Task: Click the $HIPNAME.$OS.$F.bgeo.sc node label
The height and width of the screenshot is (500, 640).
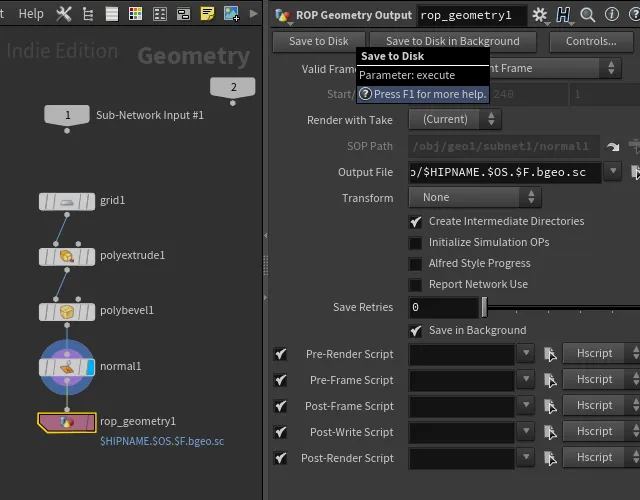Action: pyautogui.click(x=162, y=442)
